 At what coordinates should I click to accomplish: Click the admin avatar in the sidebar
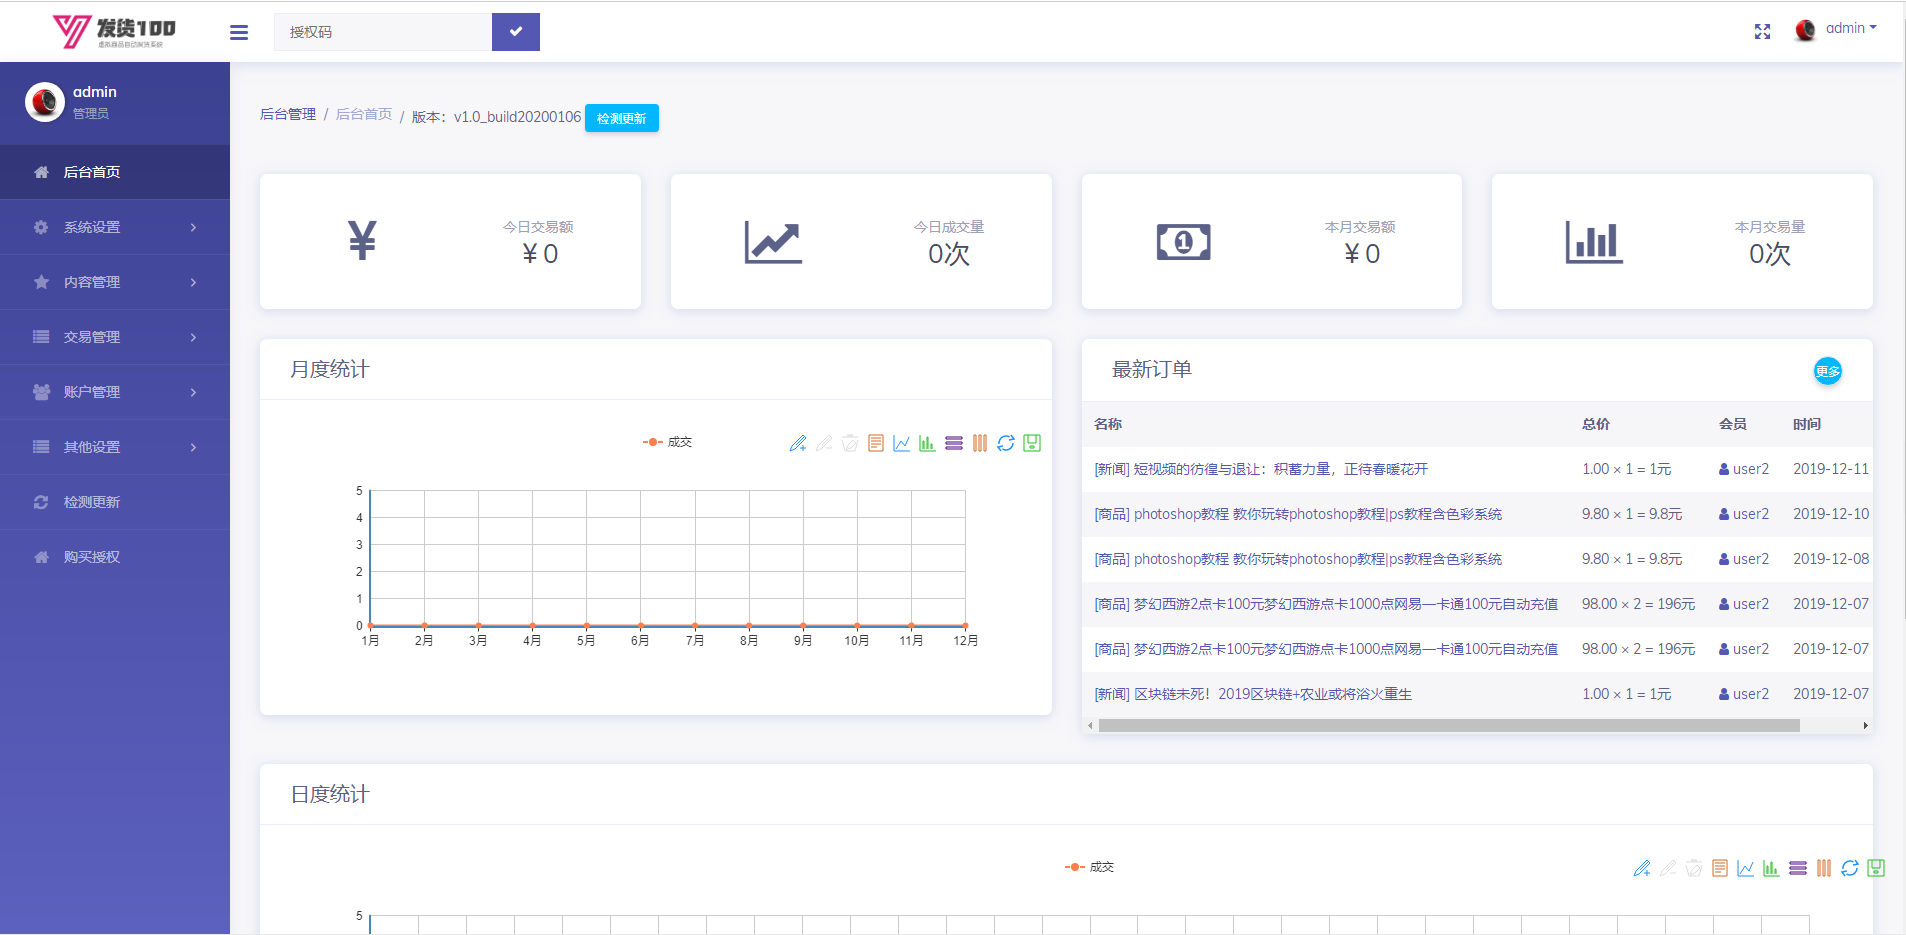(45, 101)
